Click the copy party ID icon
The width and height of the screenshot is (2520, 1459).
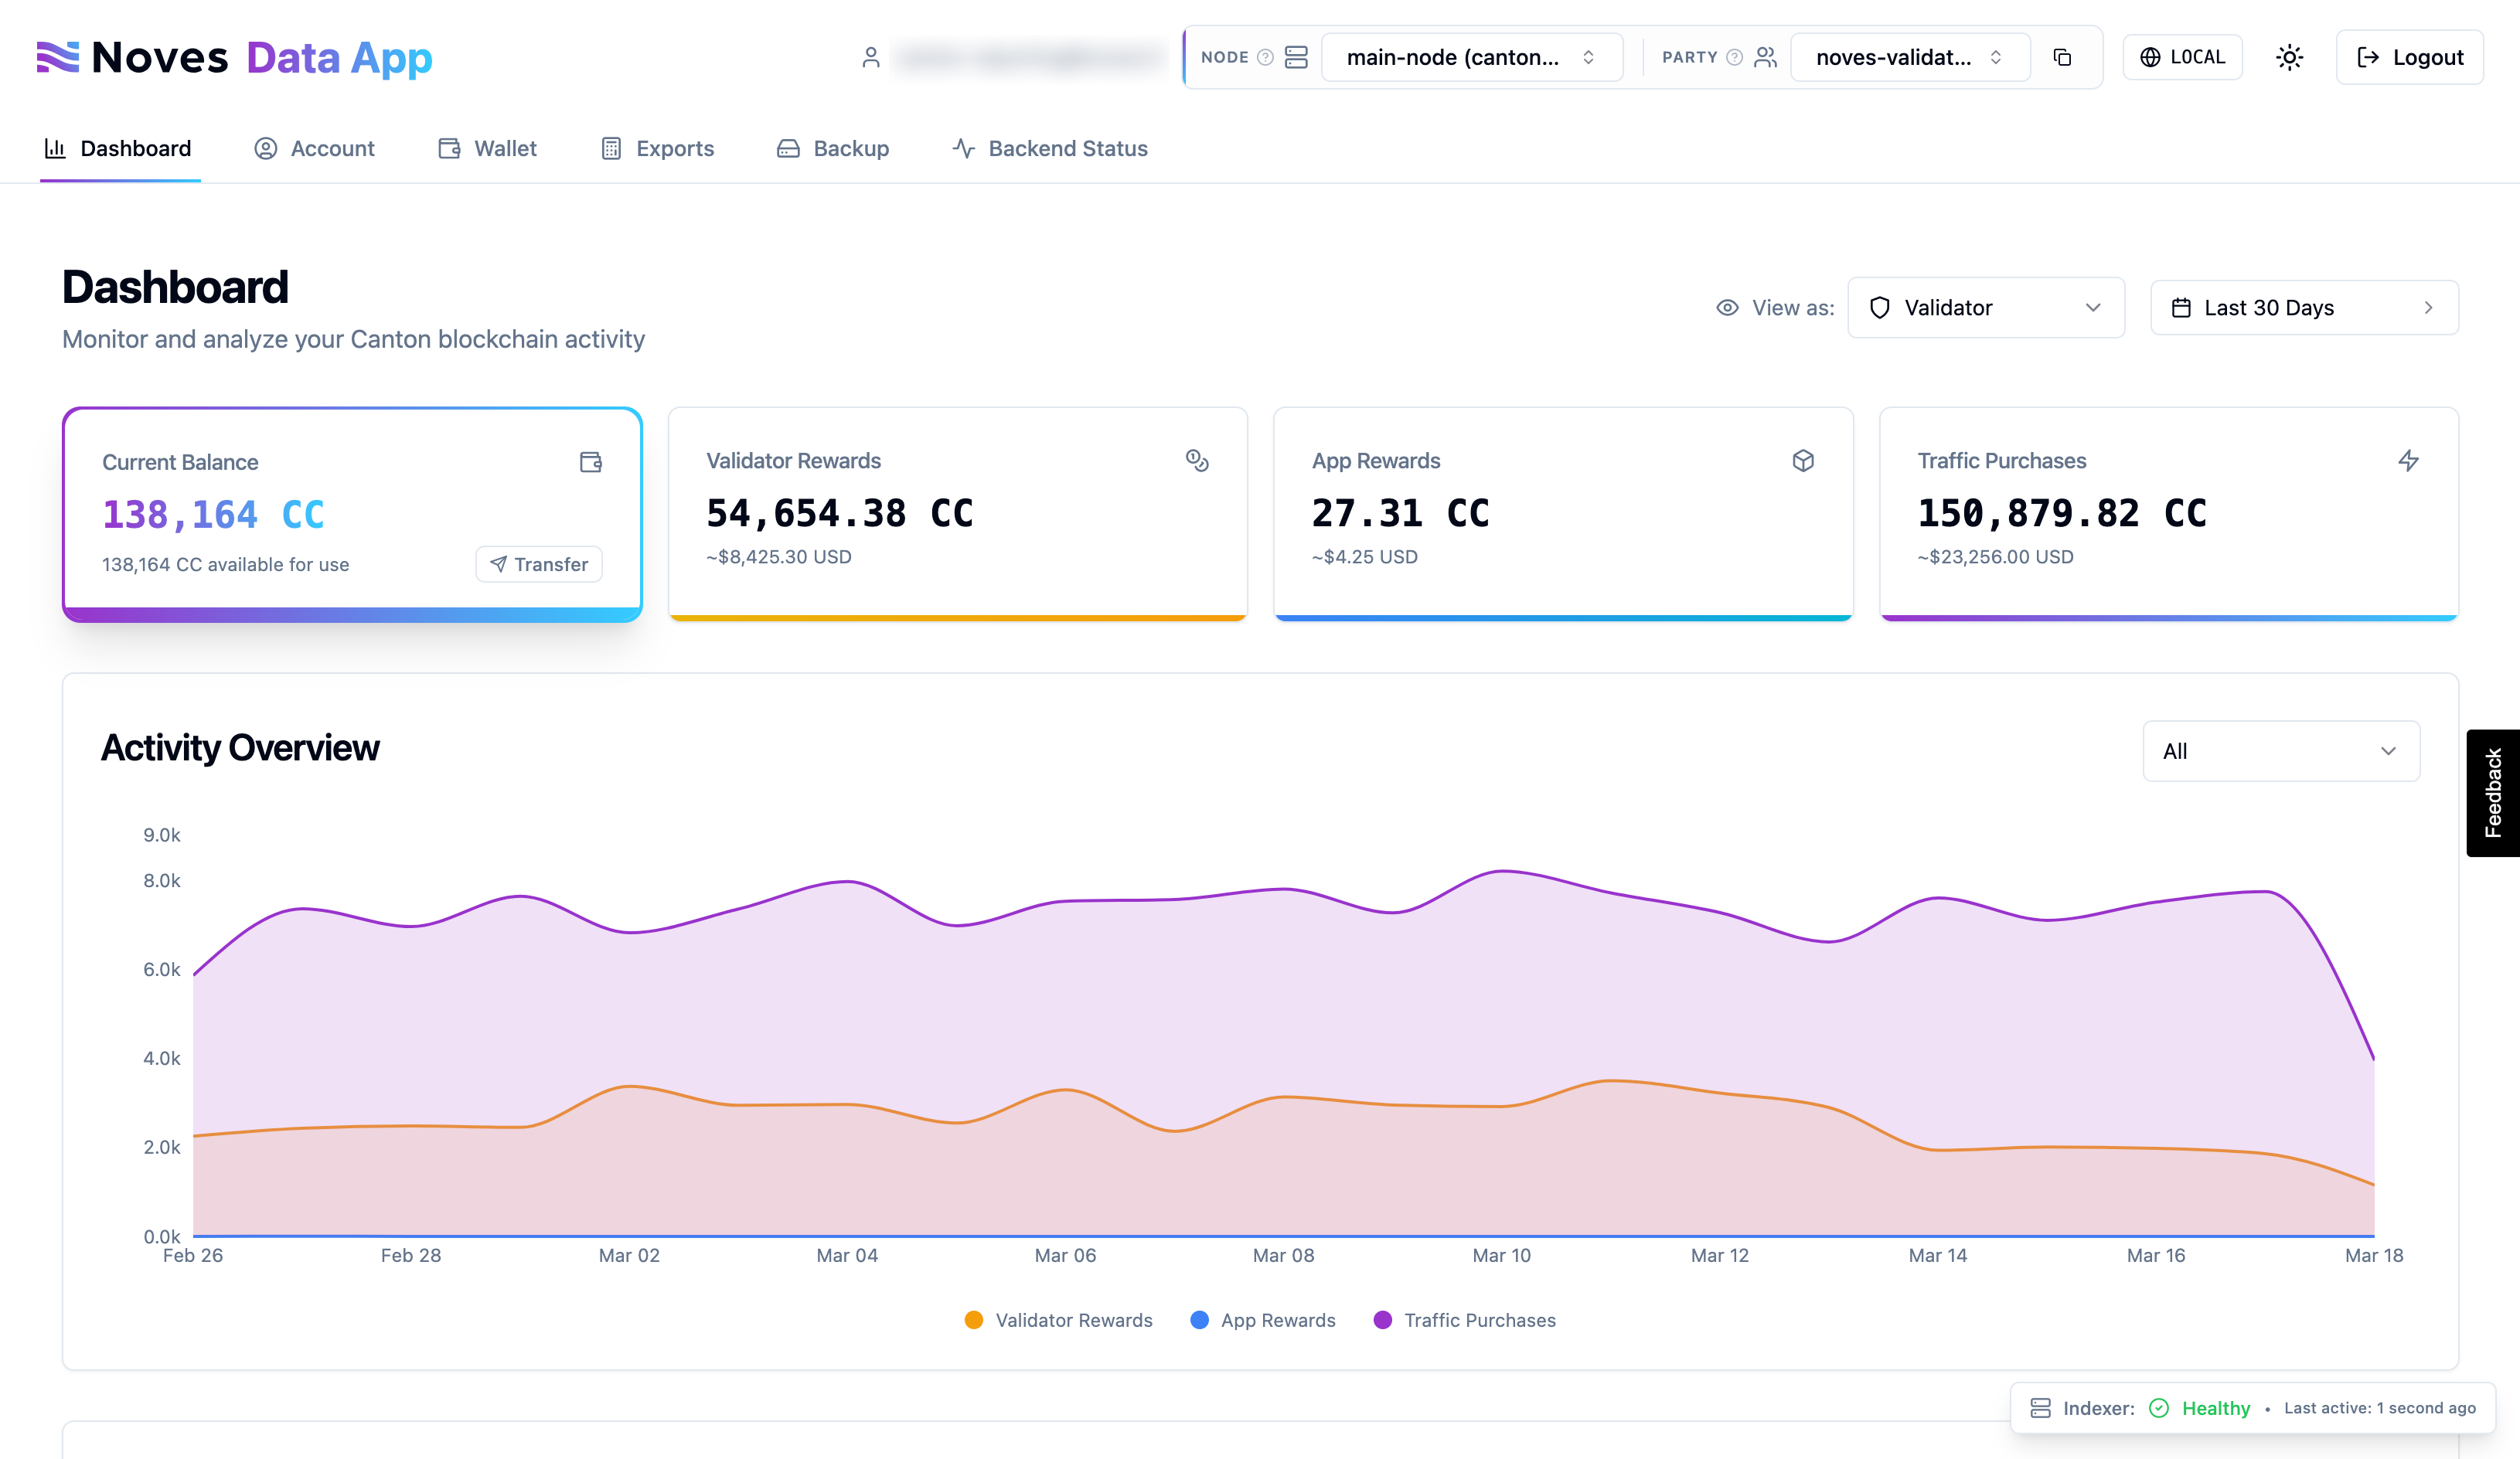click(x=2062, y=57)
